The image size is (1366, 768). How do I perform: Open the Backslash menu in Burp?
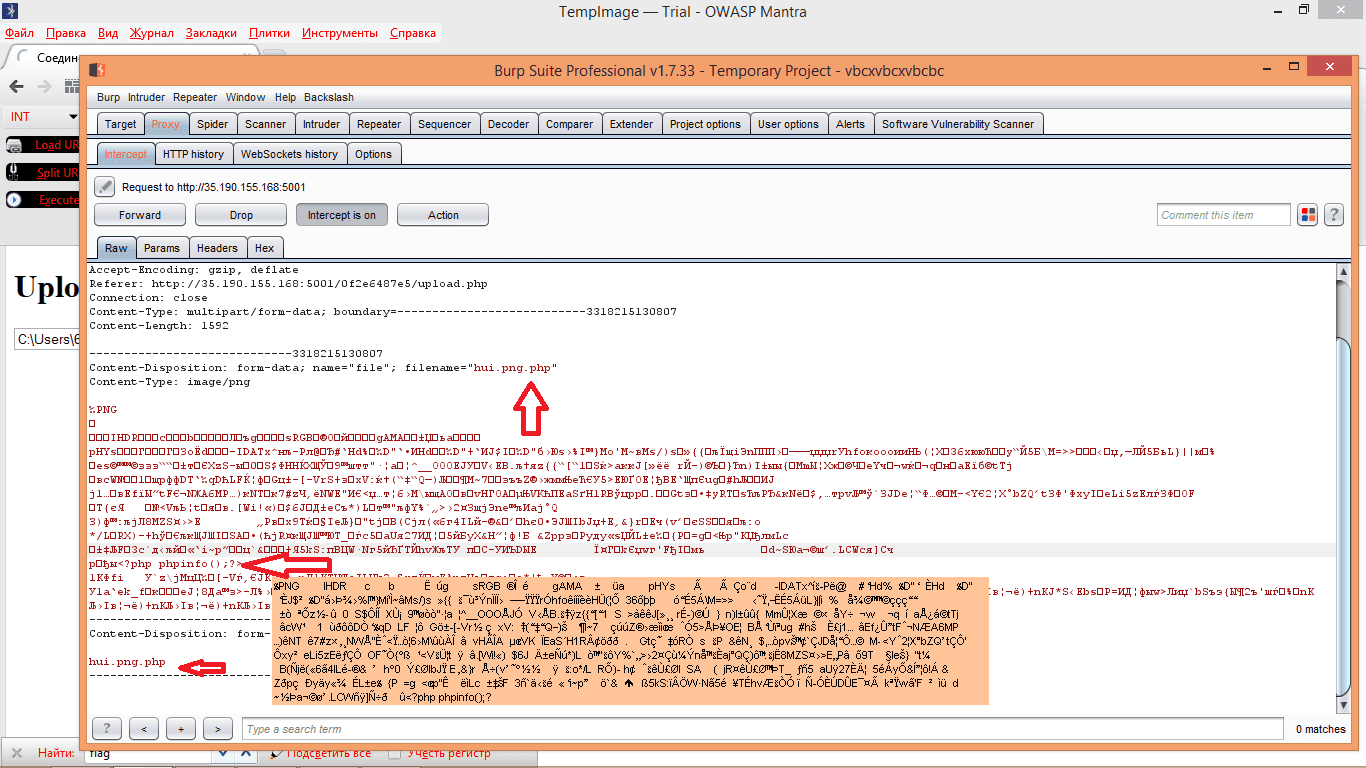click(x=329, y=97)
